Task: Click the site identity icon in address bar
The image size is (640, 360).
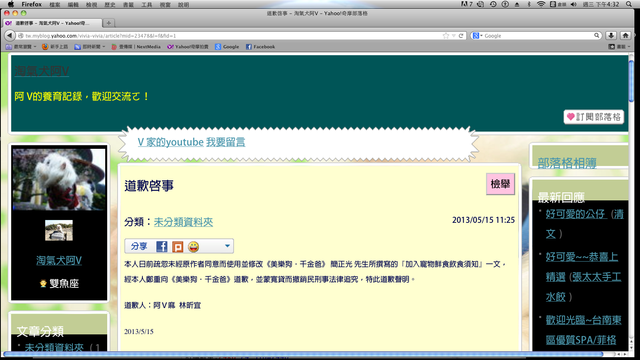Action: [x=20, y=36]
